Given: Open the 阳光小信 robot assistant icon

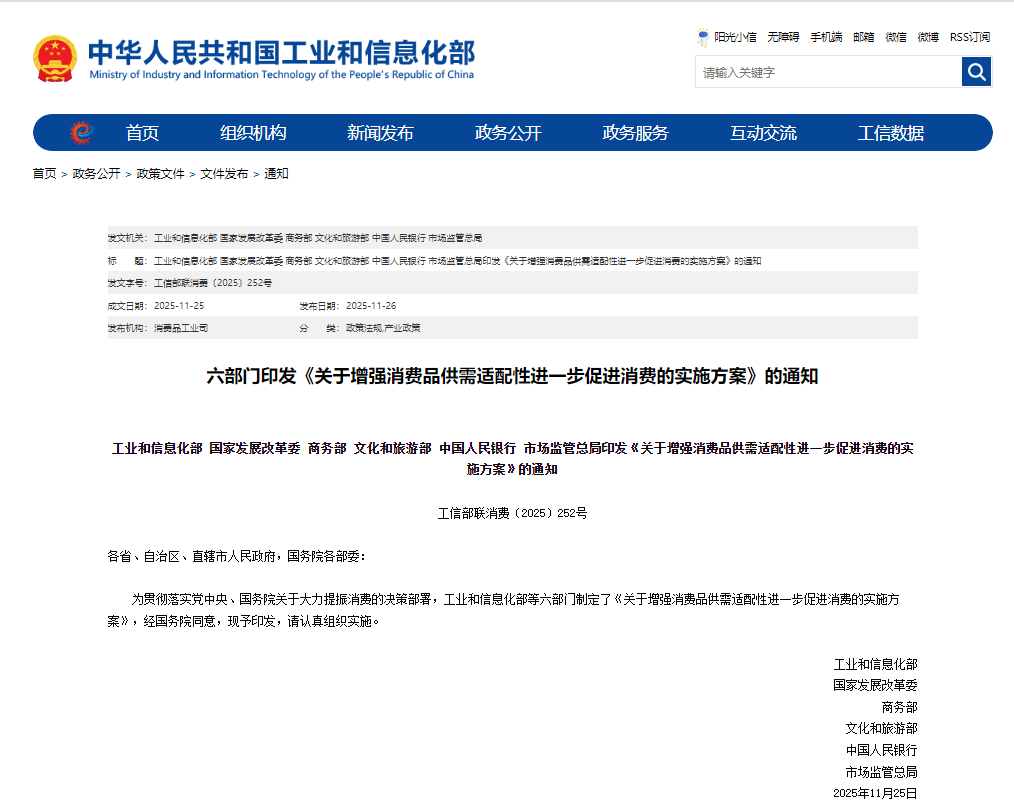Looking at the screenshot, I should point(703,37).
